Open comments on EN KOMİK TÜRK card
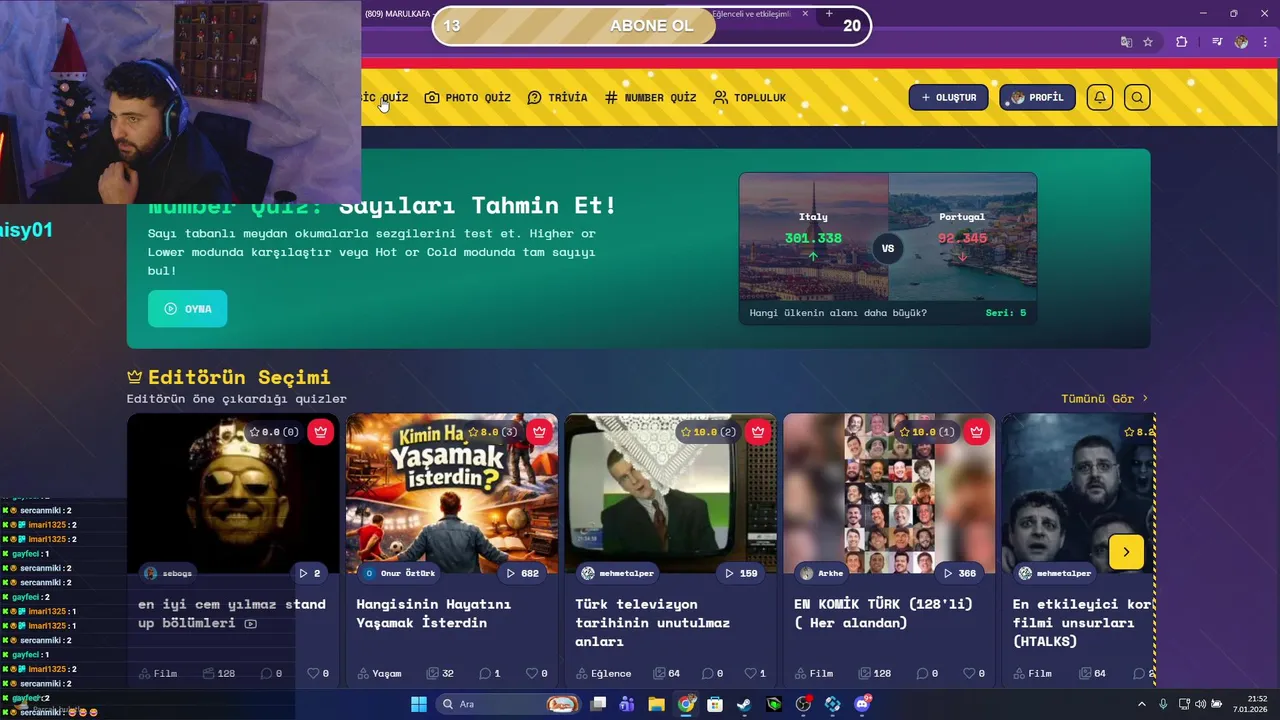Image resolution: width=1280 pixels, height=720 pixels. (928, 673)
